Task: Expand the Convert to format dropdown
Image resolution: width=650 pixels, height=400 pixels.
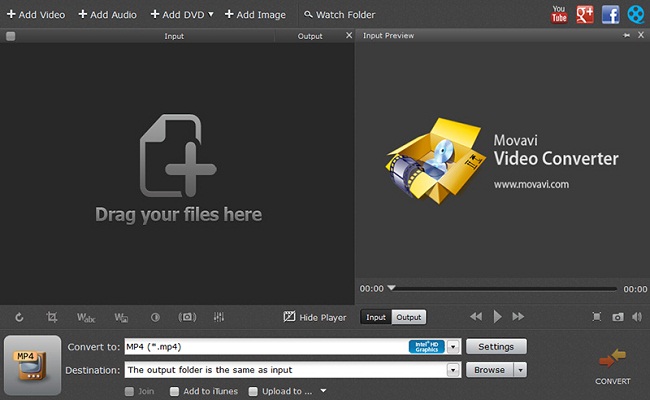Action: tap(454, 347)
